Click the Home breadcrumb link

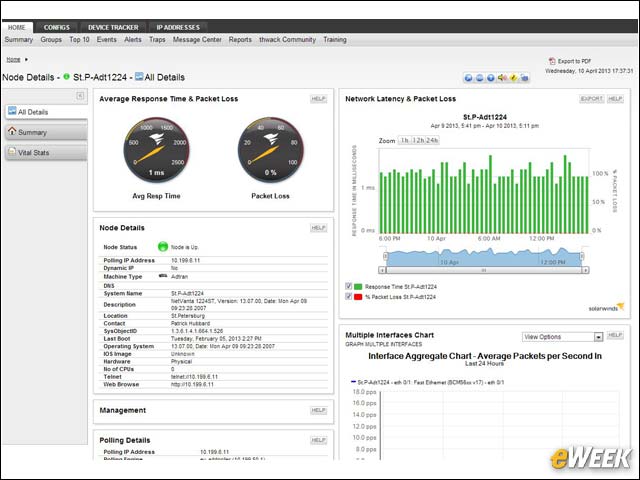pyautogui.click(x=13, y=60)
